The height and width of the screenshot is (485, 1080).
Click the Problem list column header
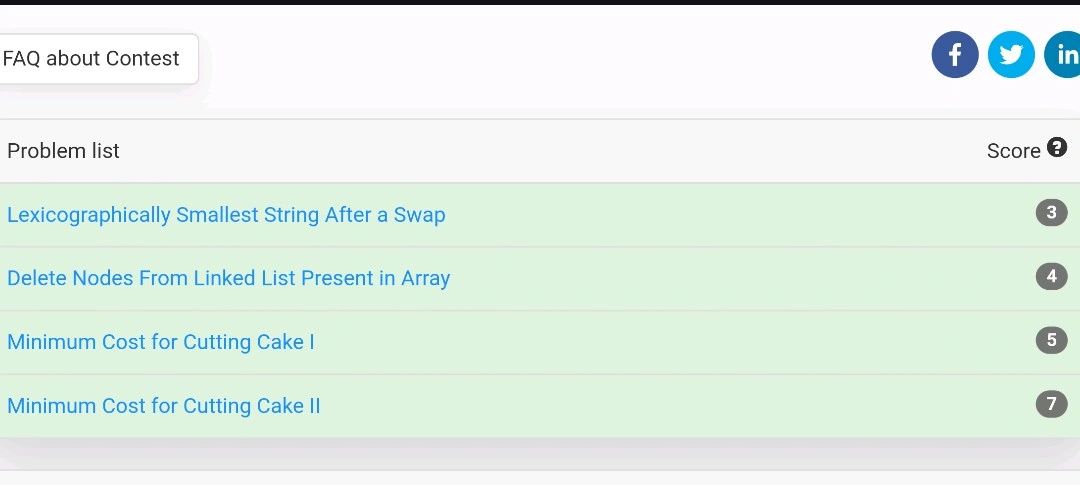[63, 151]
